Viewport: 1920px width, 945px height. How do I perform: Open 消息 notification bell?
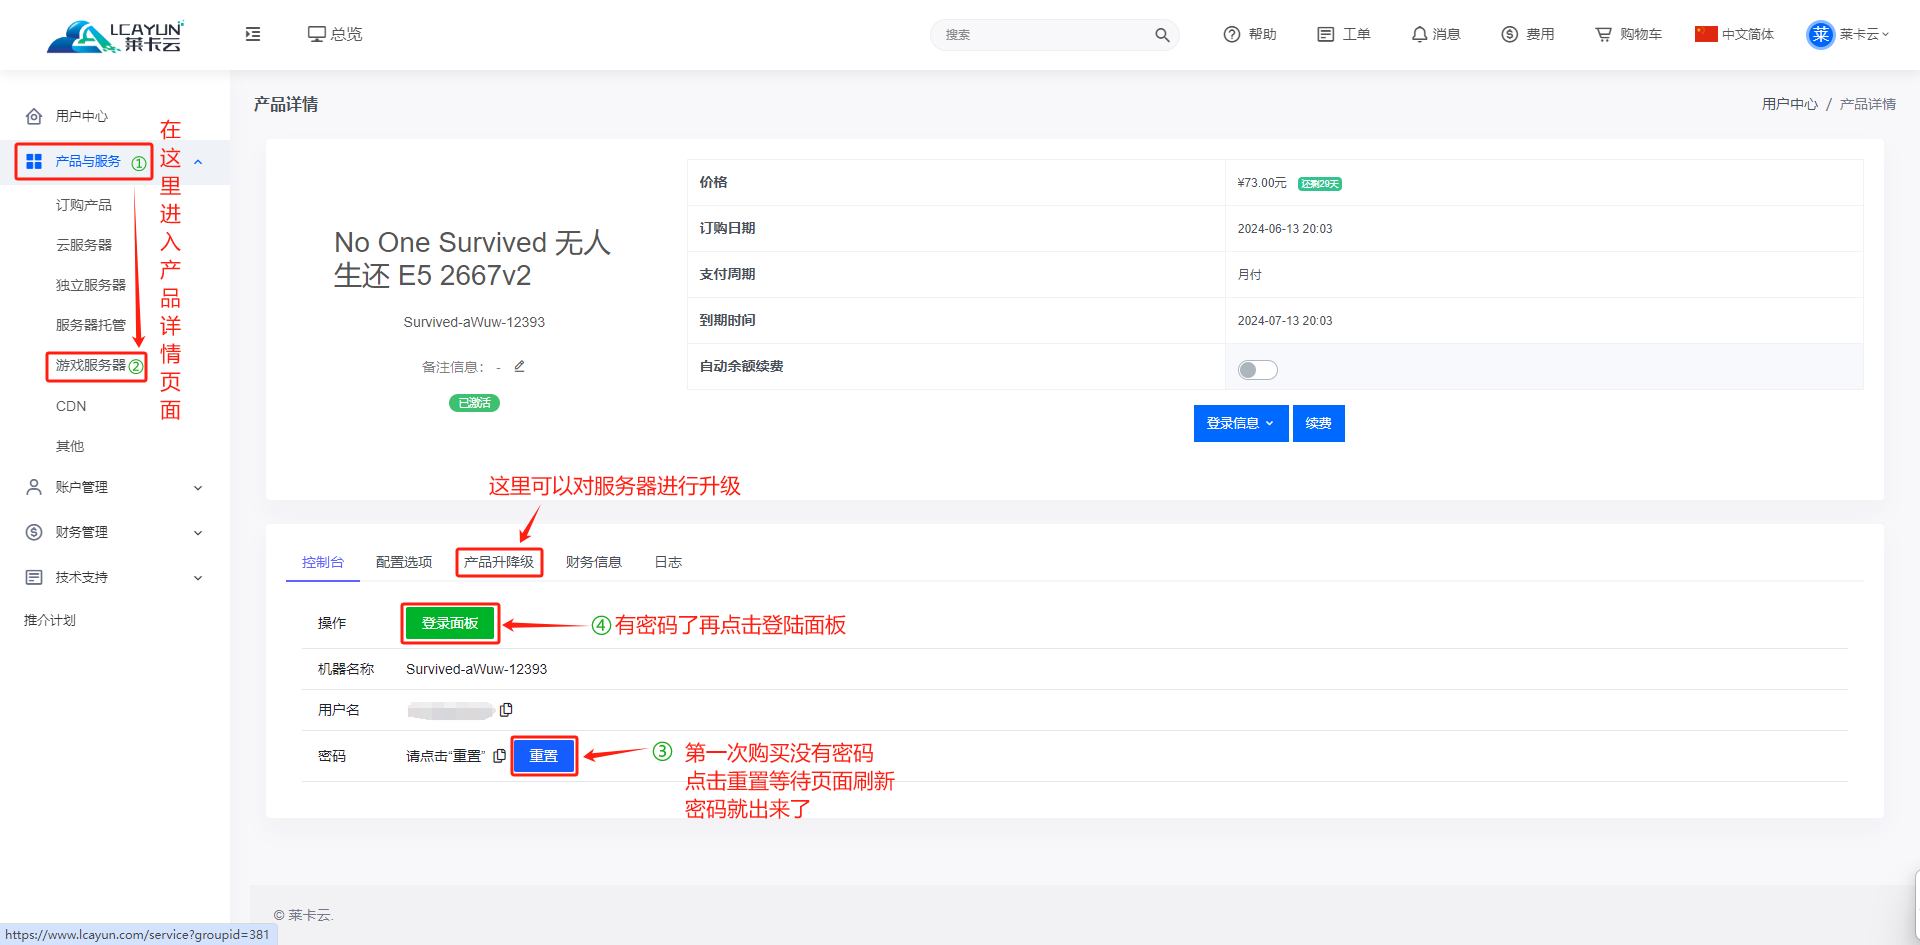[x=1419, y=34]
